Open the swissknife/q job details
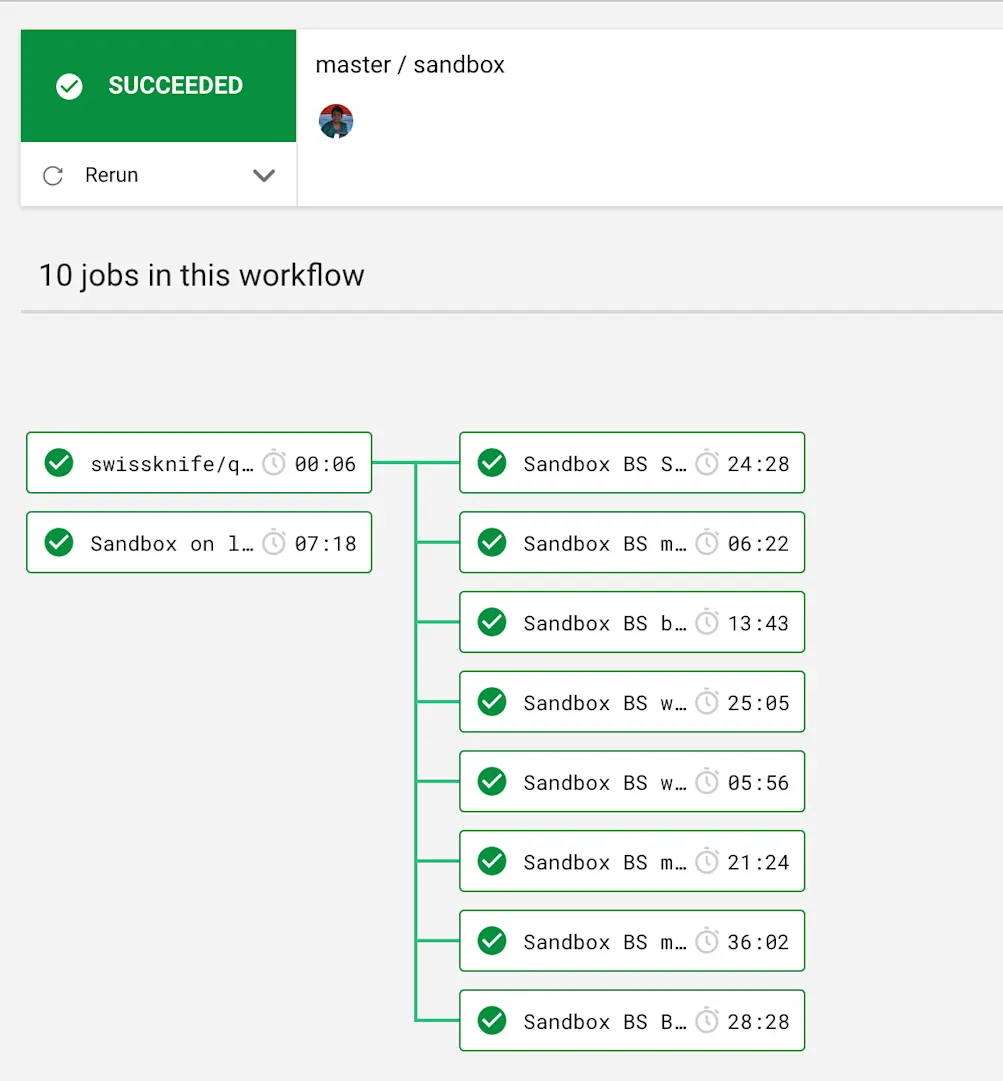 (x=198, y=463)
